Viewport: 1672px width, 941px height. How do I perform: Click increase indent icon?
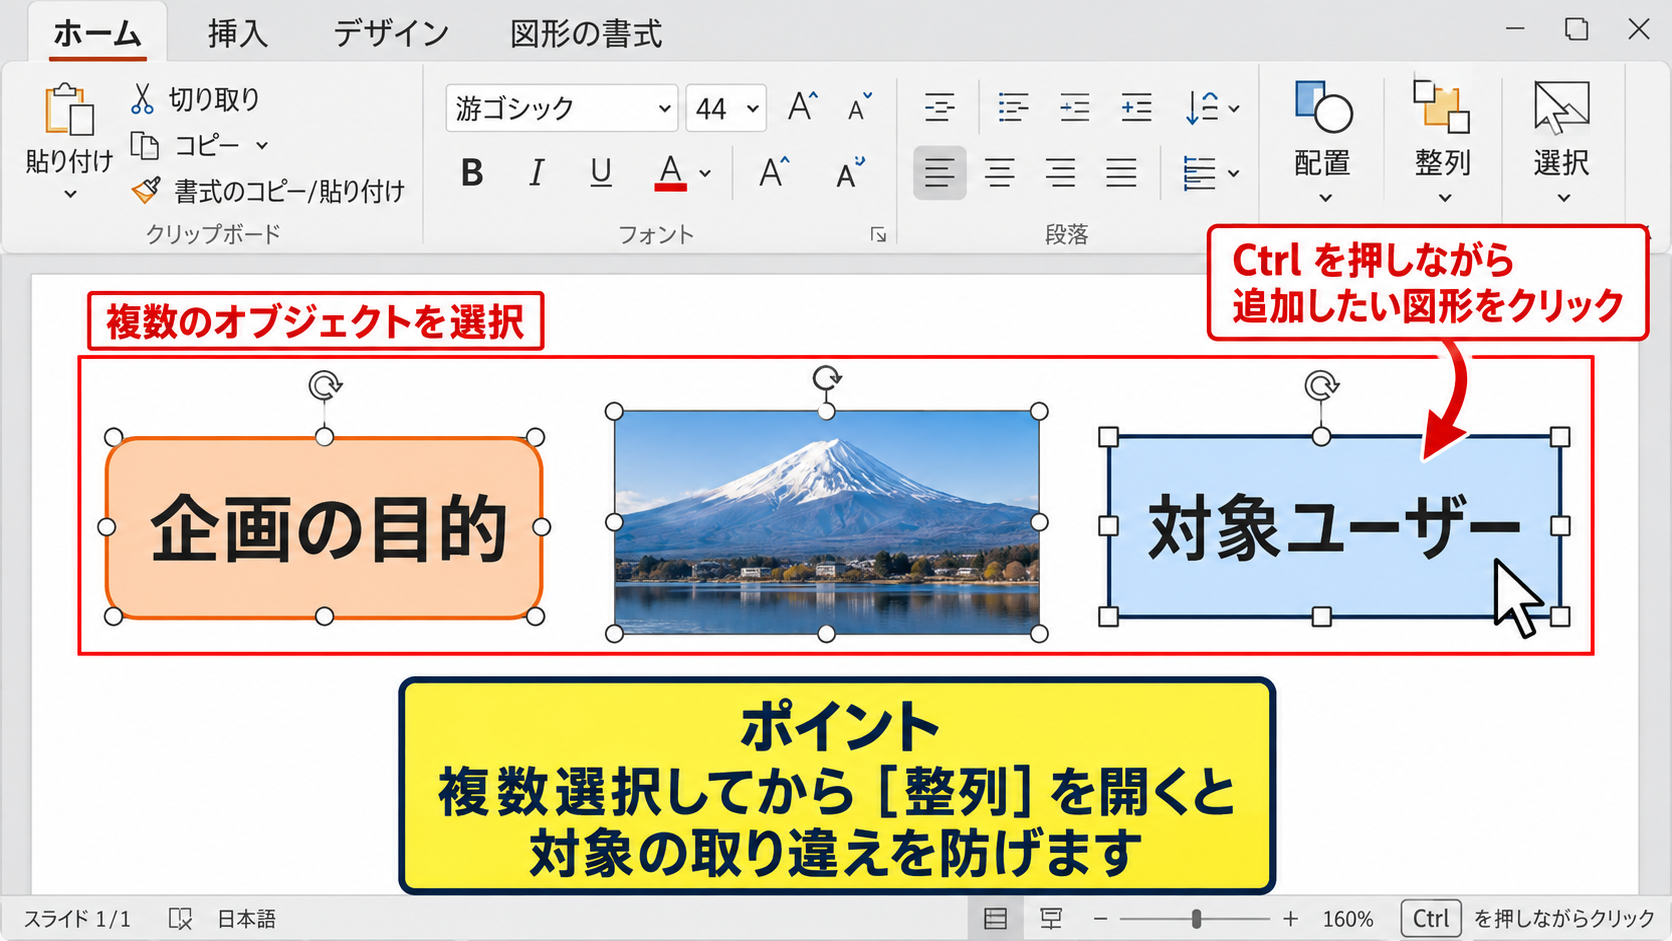1136,107
